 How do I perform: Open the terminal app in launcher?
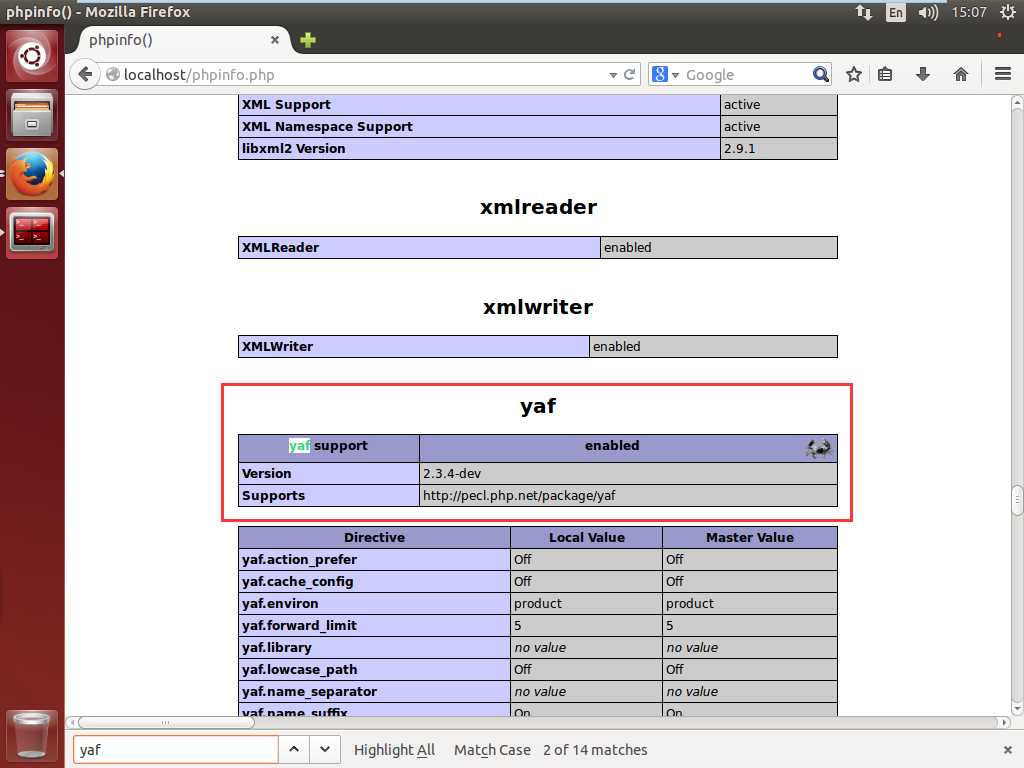pyautogui.click(x=32, y=233)
